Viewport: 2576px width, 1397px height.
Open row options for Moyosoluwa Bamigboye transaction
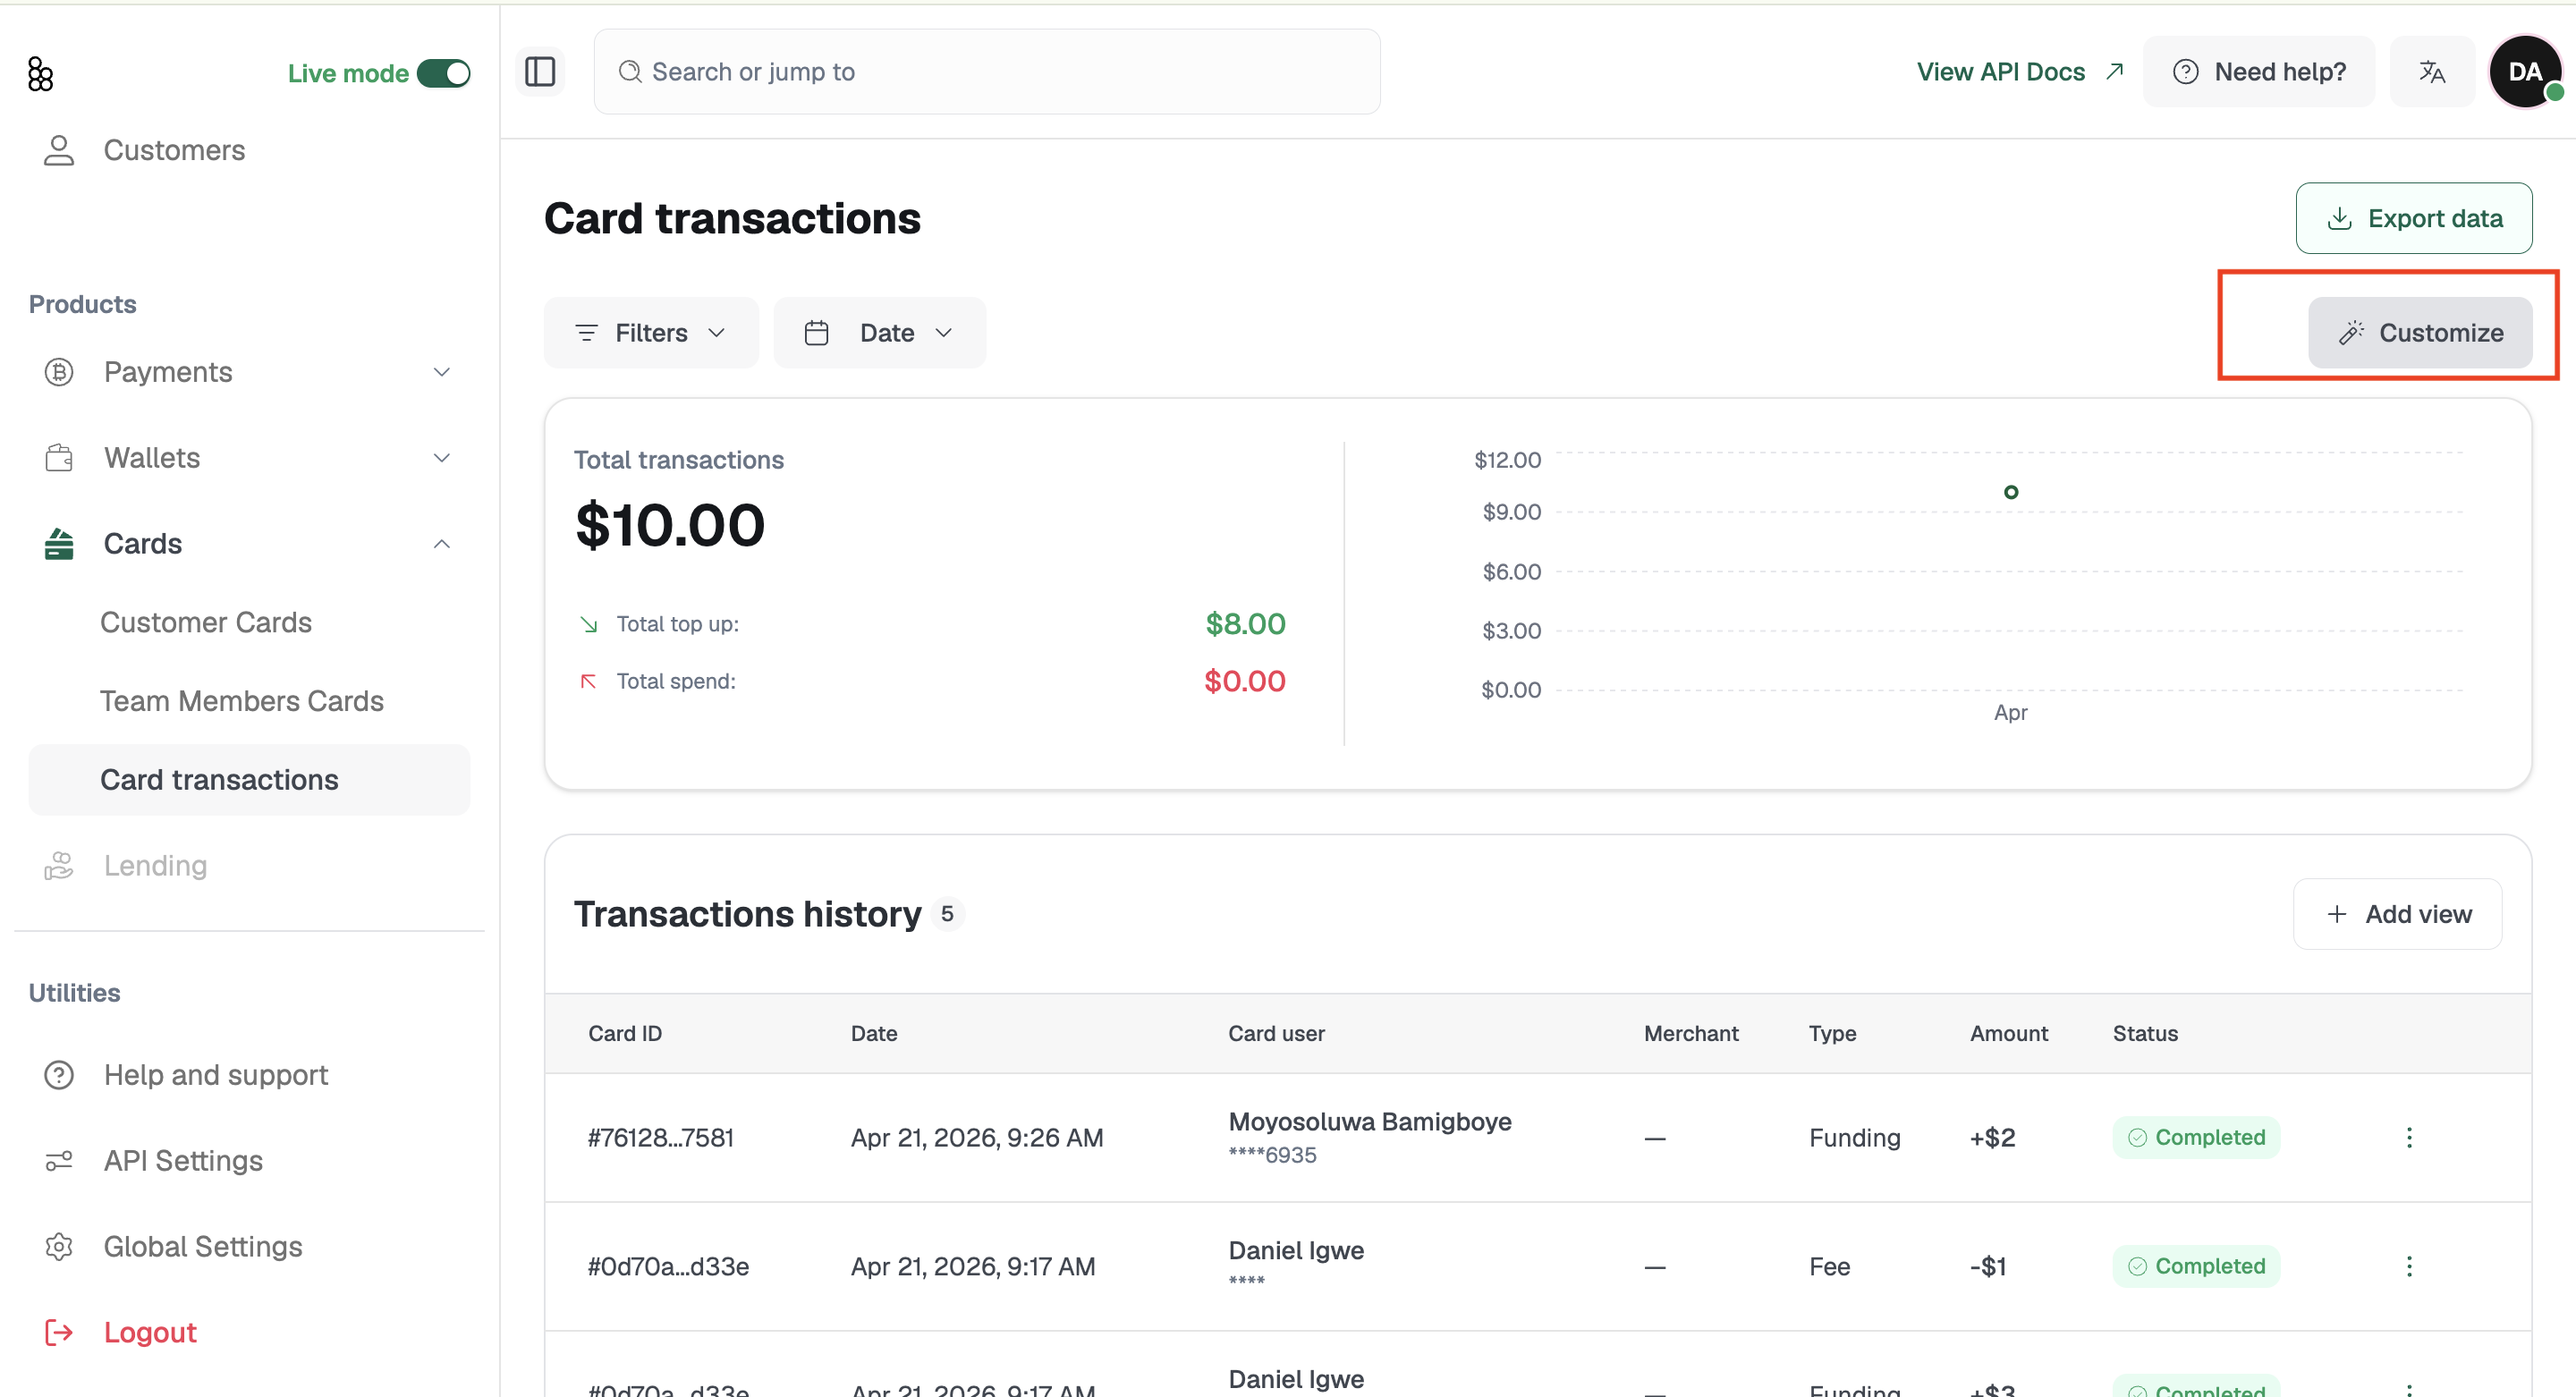click(x=2409, y=1138)
